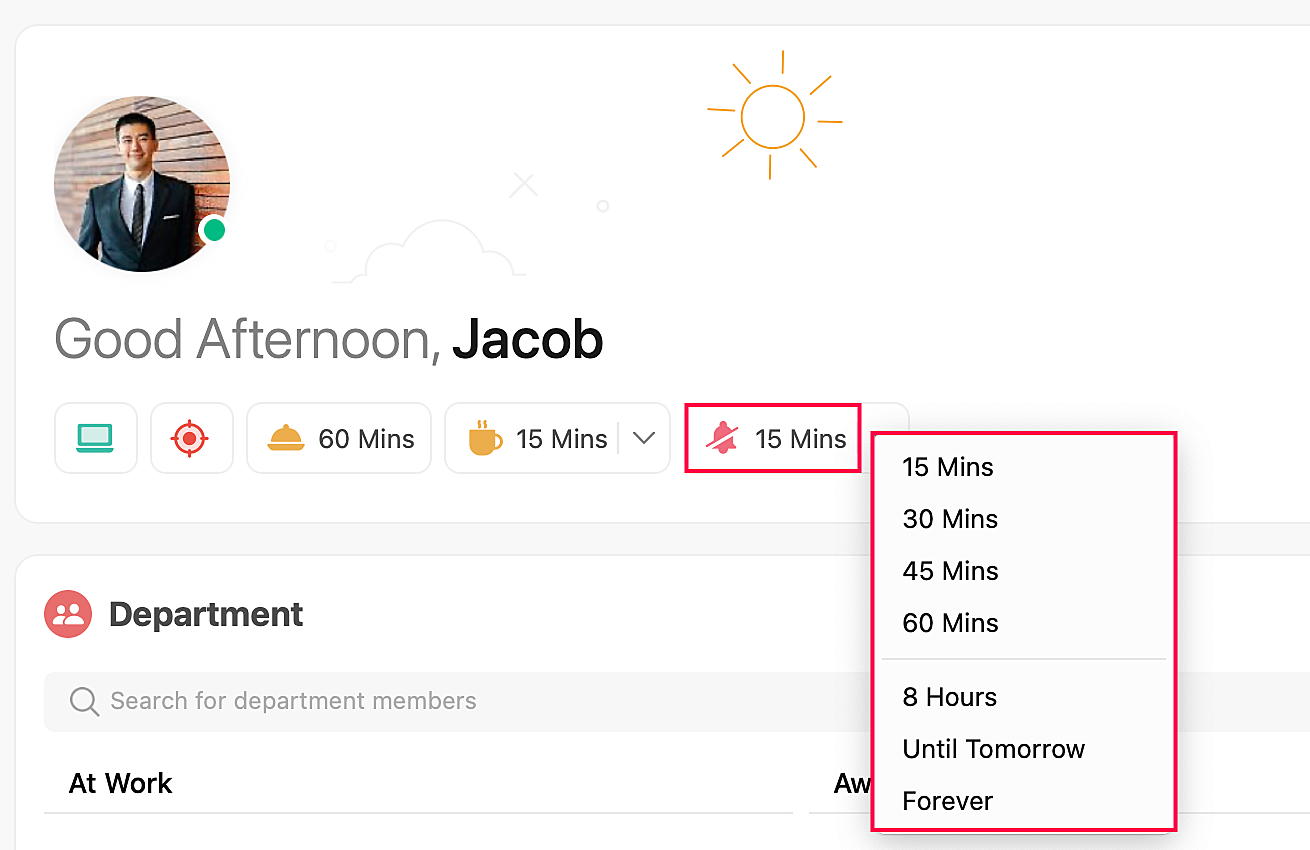This screenshot has width=1310, height=850.
Task: Expand the coffee break duration dropdown
Action: [x=645, y=438]
